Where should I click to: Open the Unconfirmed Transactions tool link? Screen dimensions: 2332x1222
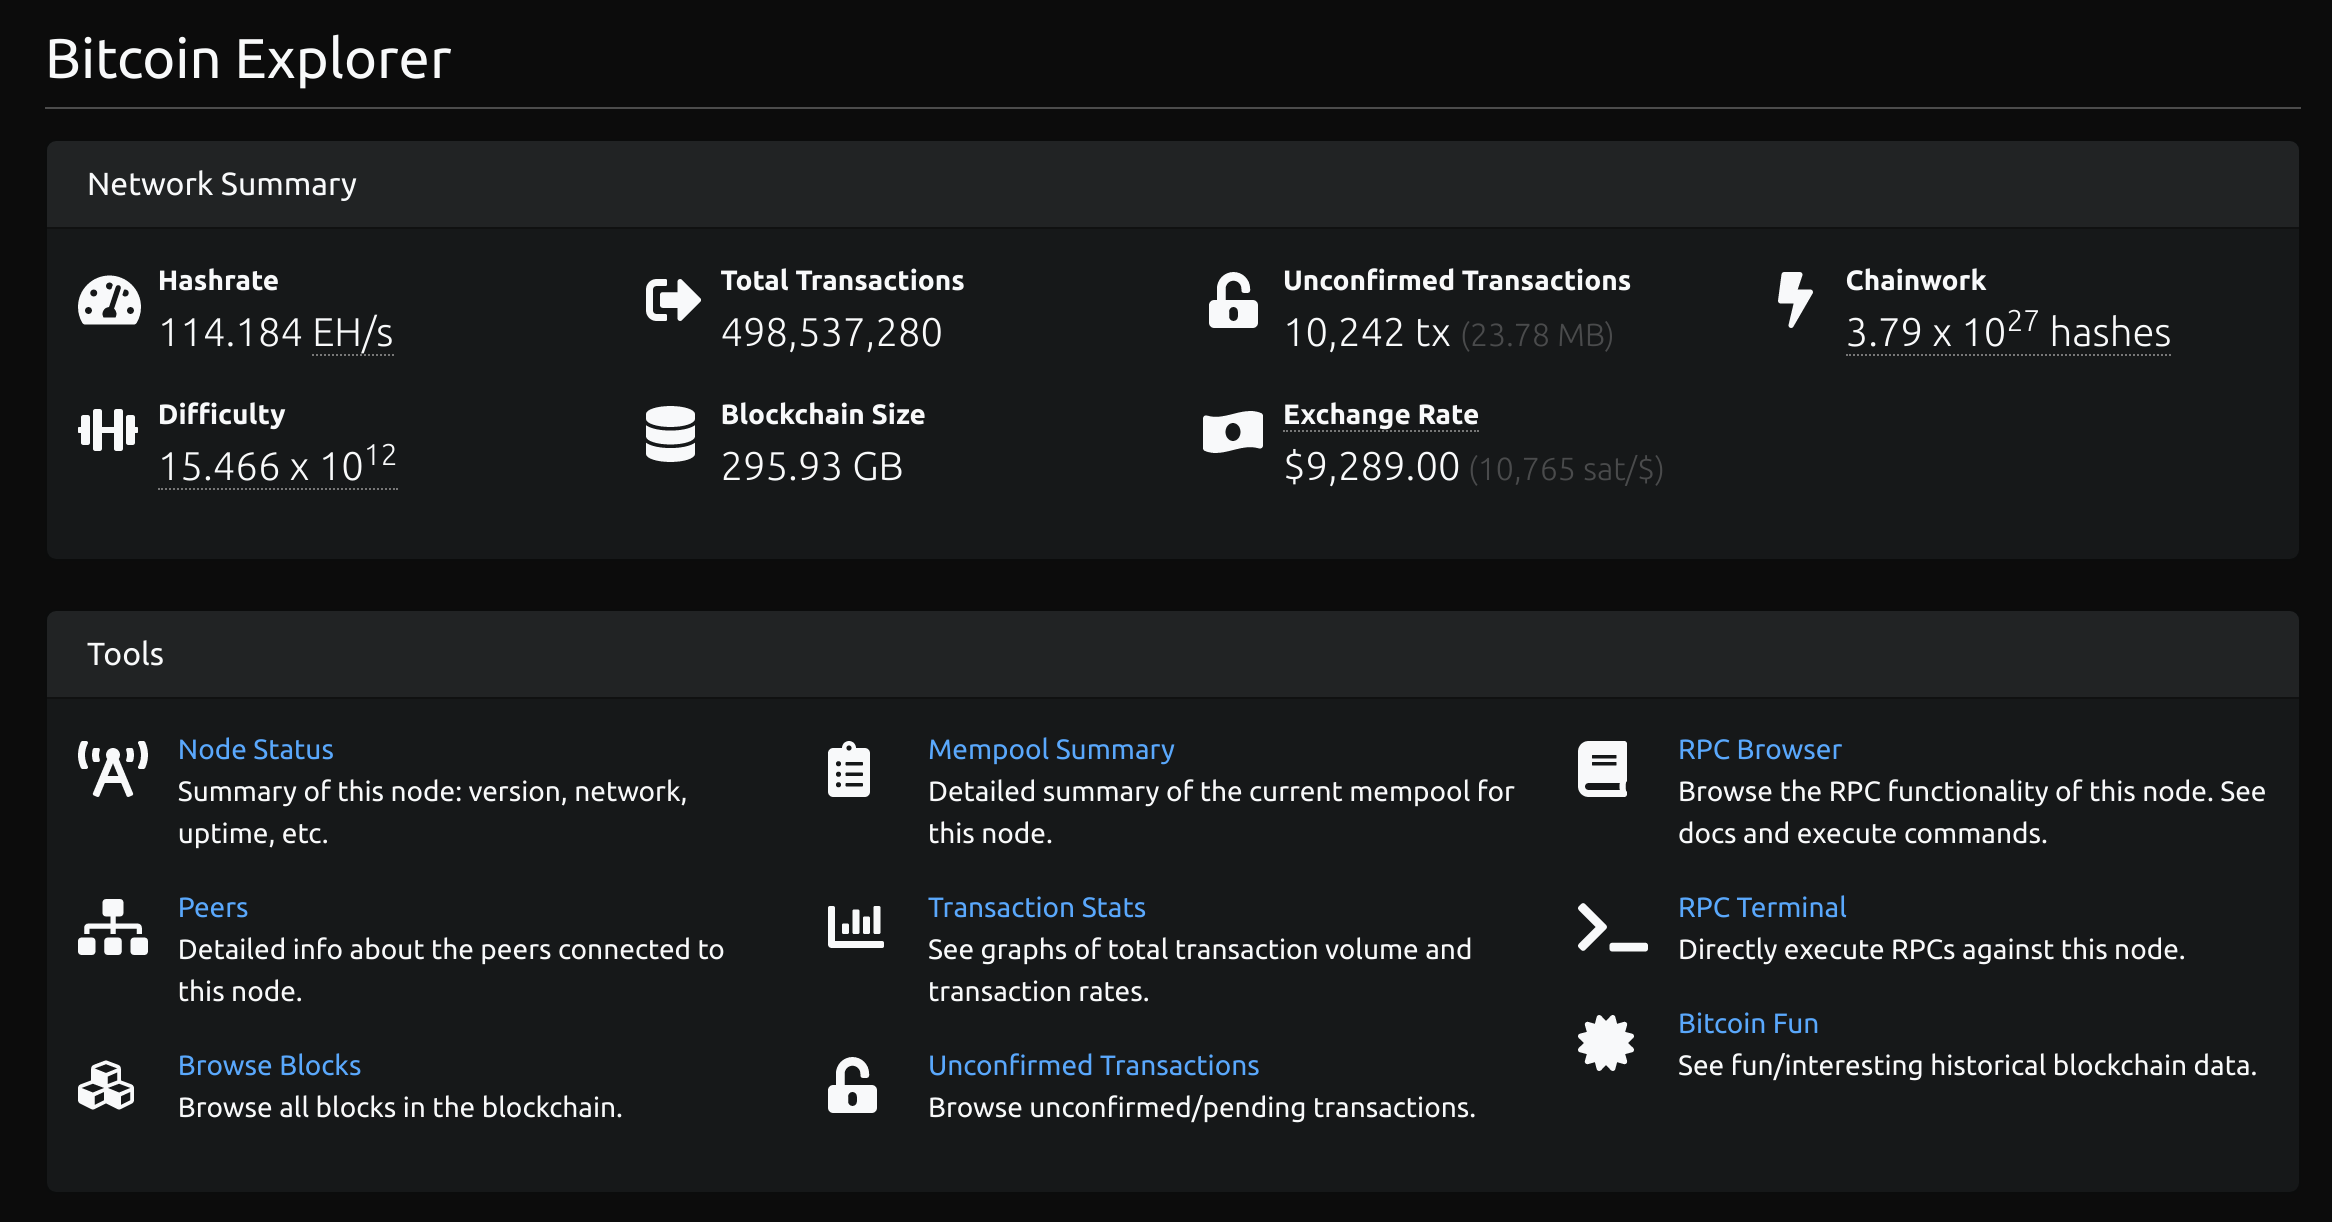(x=1094, y=1065)
